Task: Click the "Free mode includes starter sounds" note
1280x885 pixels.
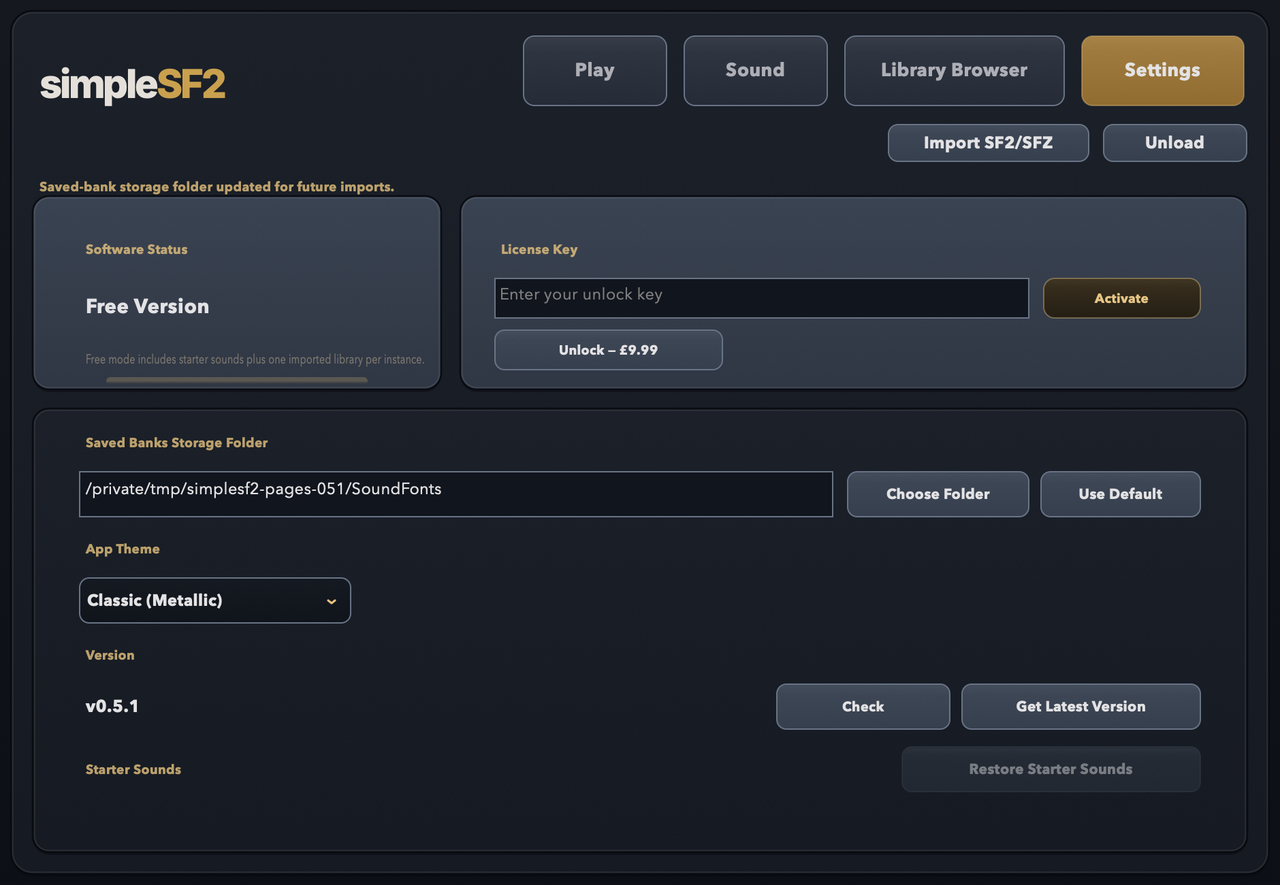Action: click(255, 359)
